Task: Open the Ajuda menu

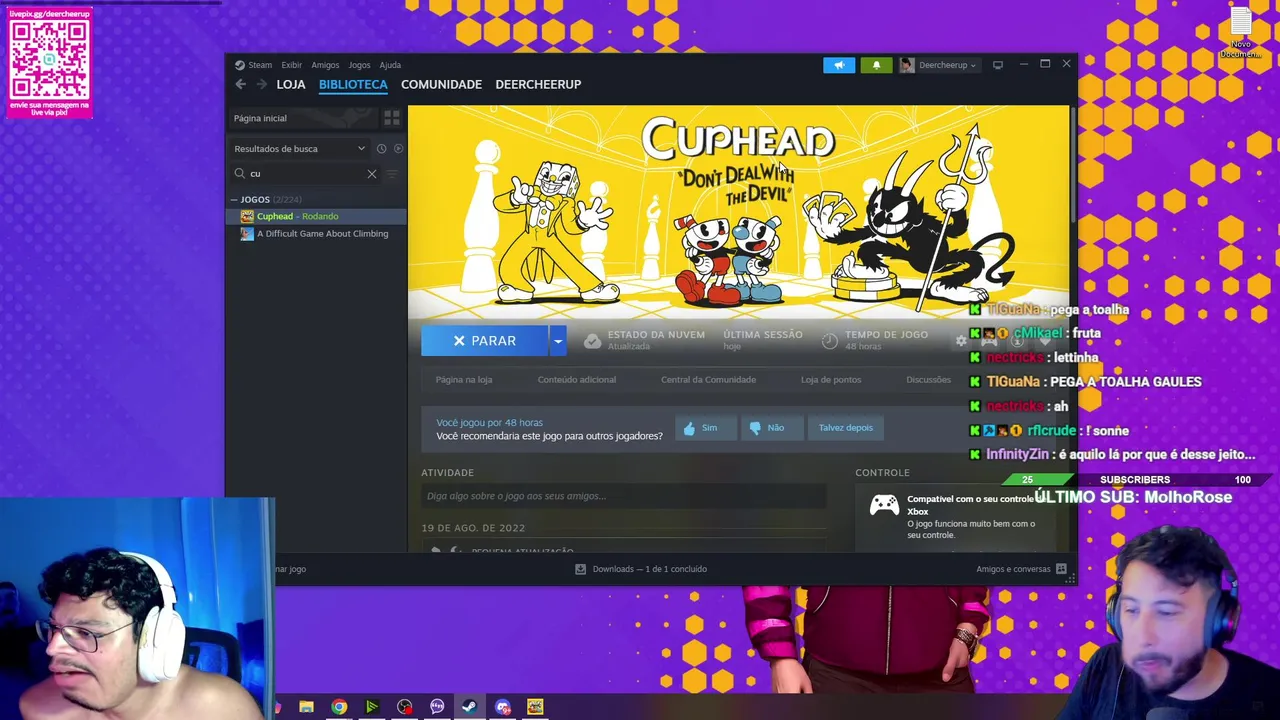Action: 390,65
